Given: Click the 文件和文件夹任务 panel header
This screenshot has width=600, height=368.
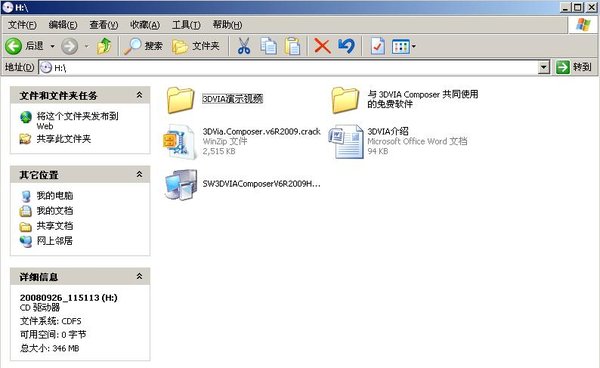Looking at the screenshot, I should tap(80, 95).
